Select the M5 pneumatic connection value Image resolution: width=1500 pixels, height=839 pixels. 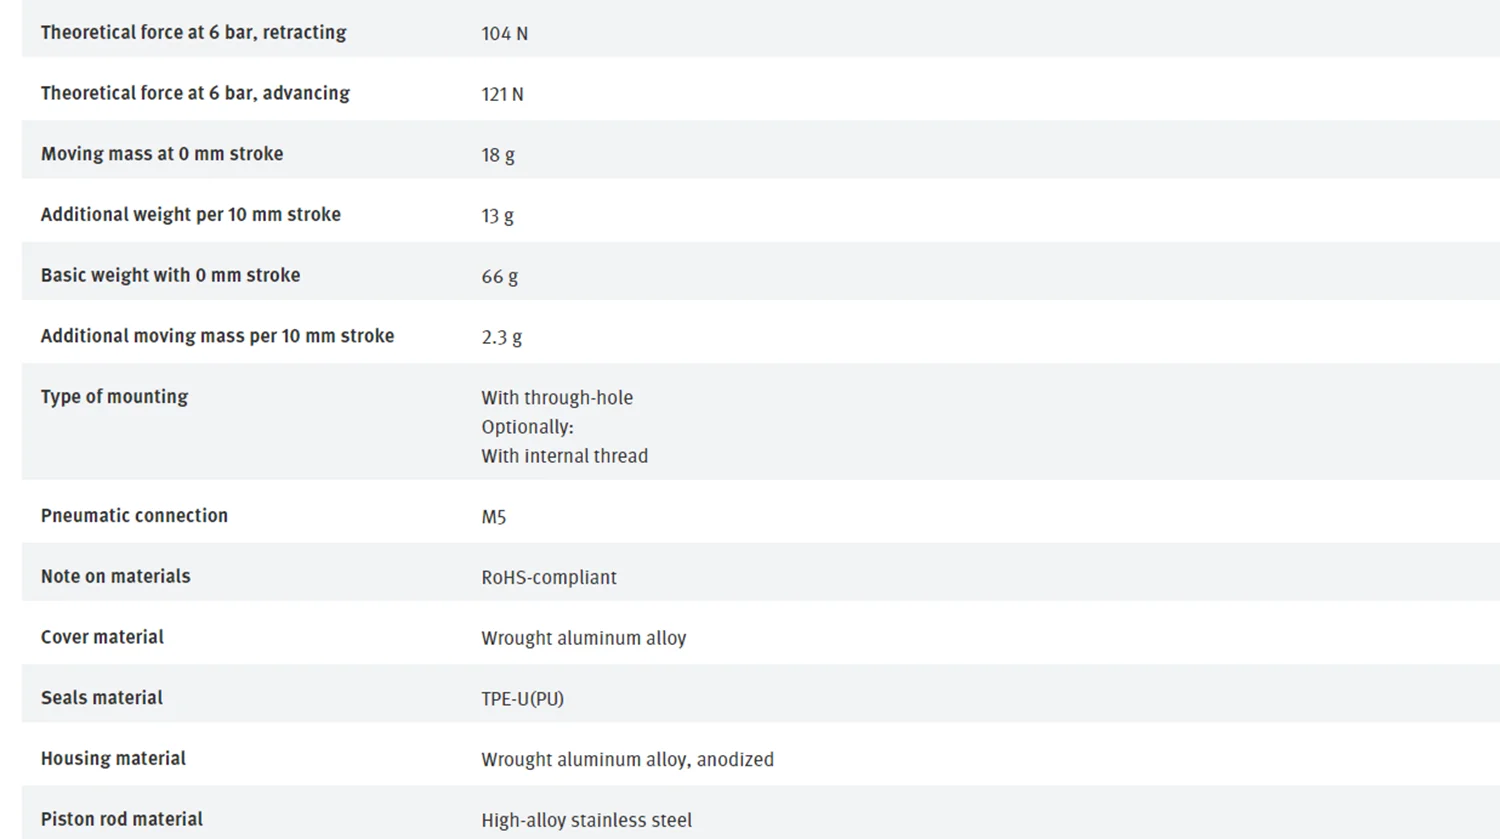pos(493,517)
